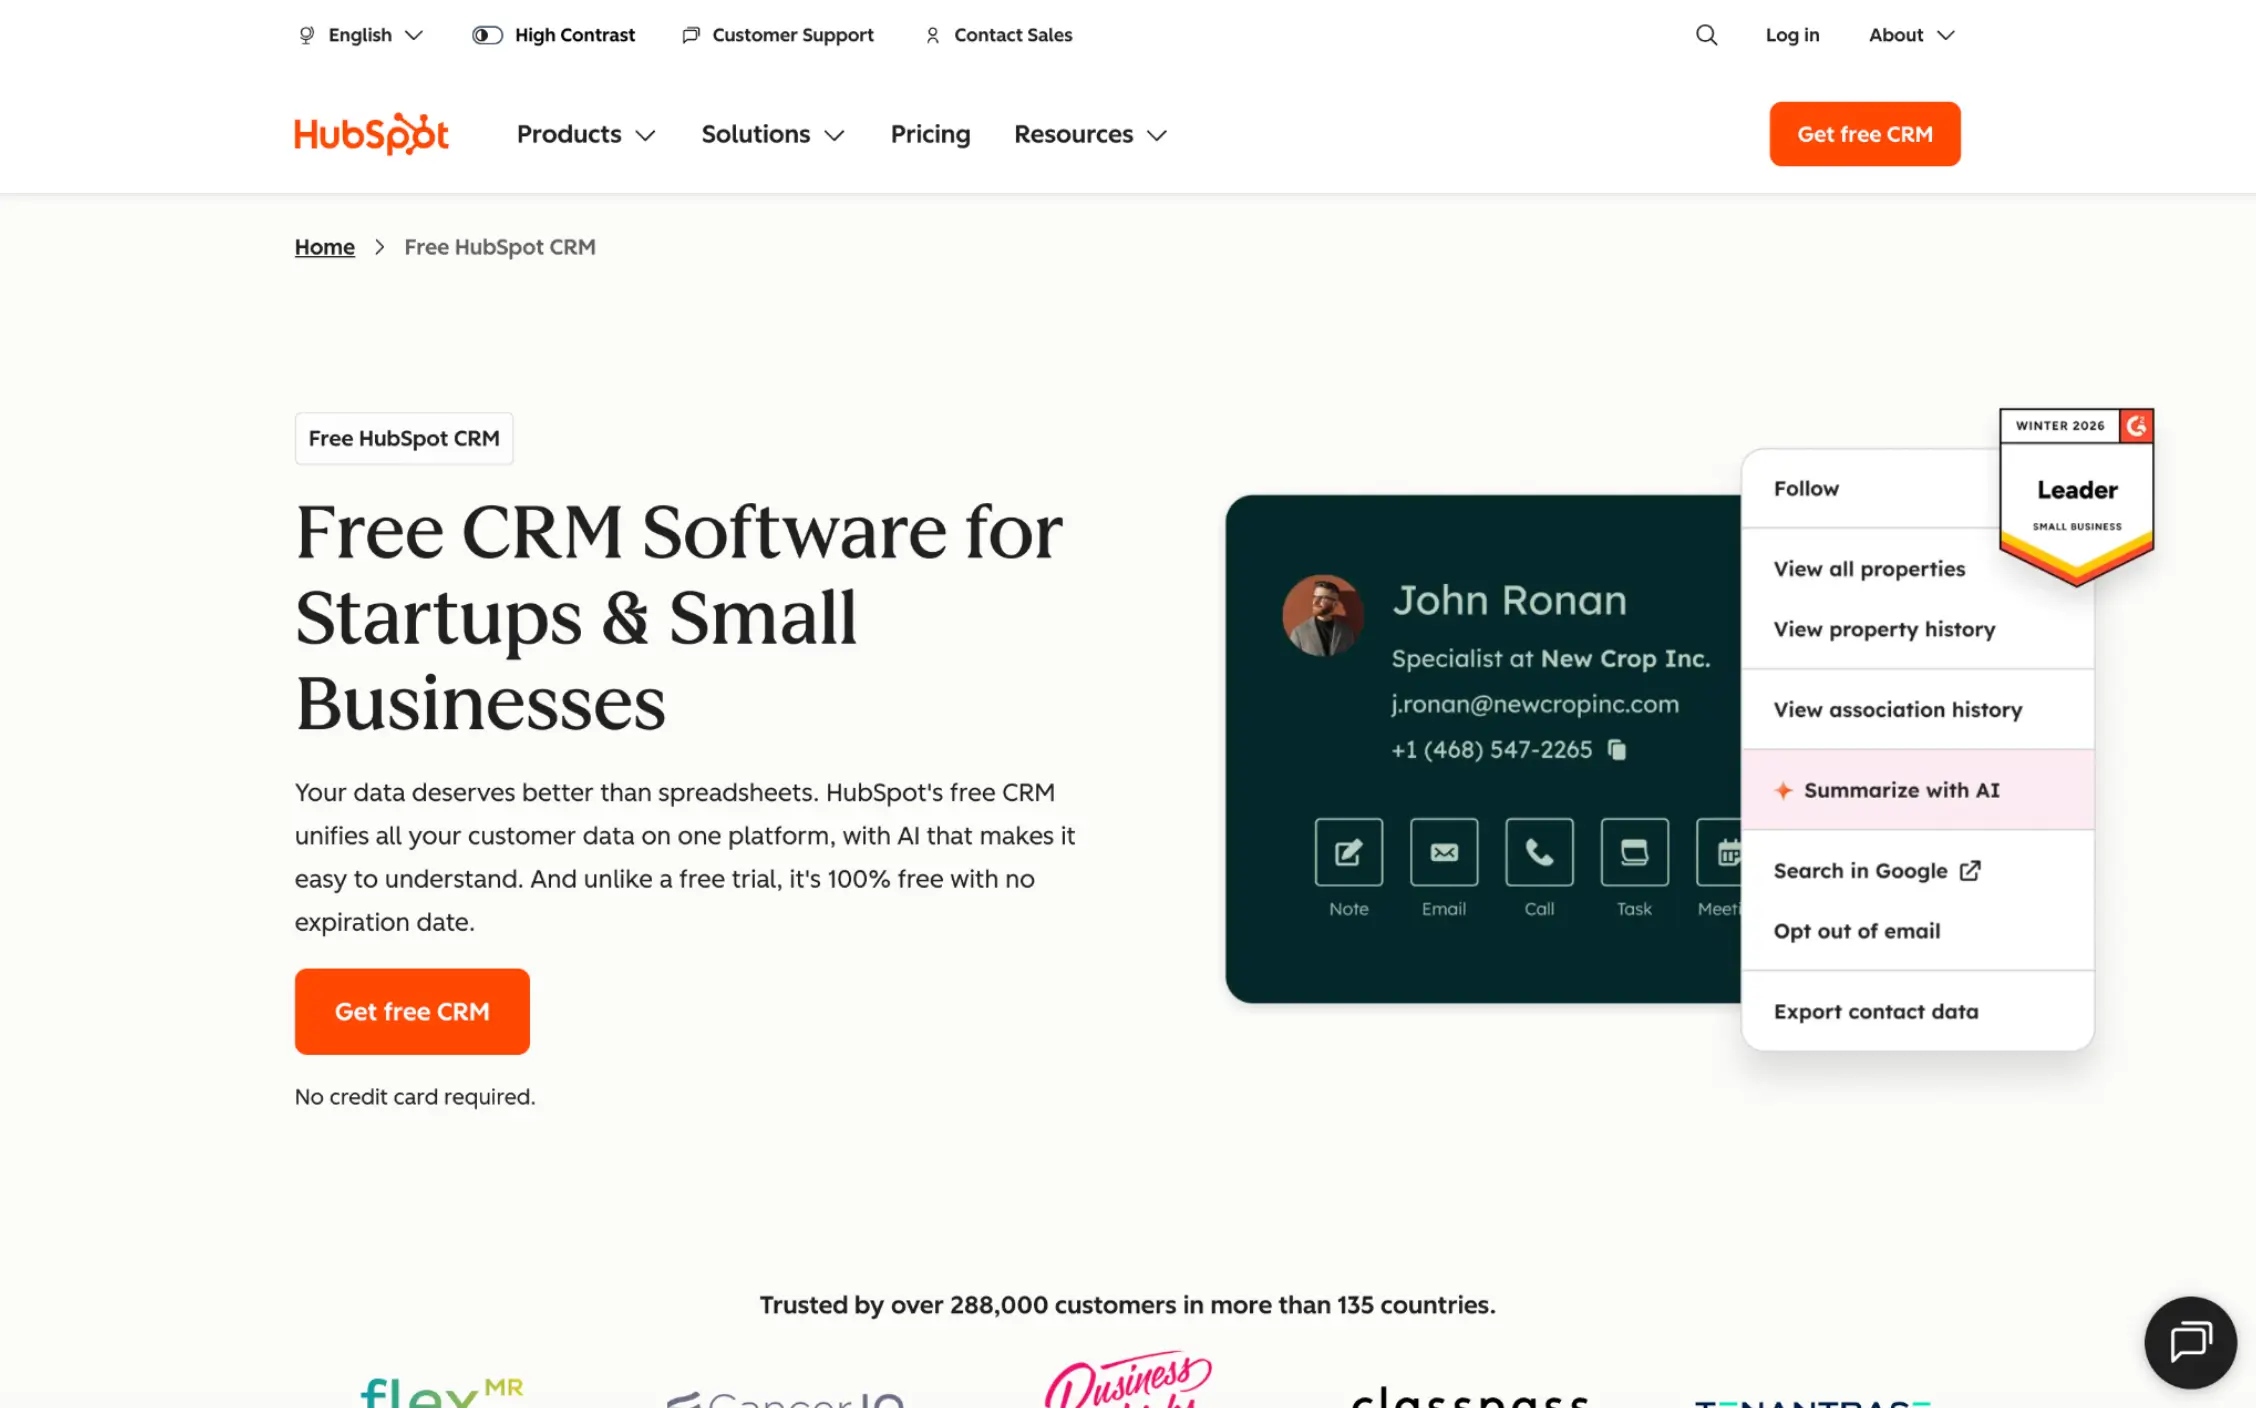The height and width of the screenshot is (1408, 2256).
Task: Click the AI sparkle icon in Summarize row
Action: pyautogui.click(x=1783, y=790)
